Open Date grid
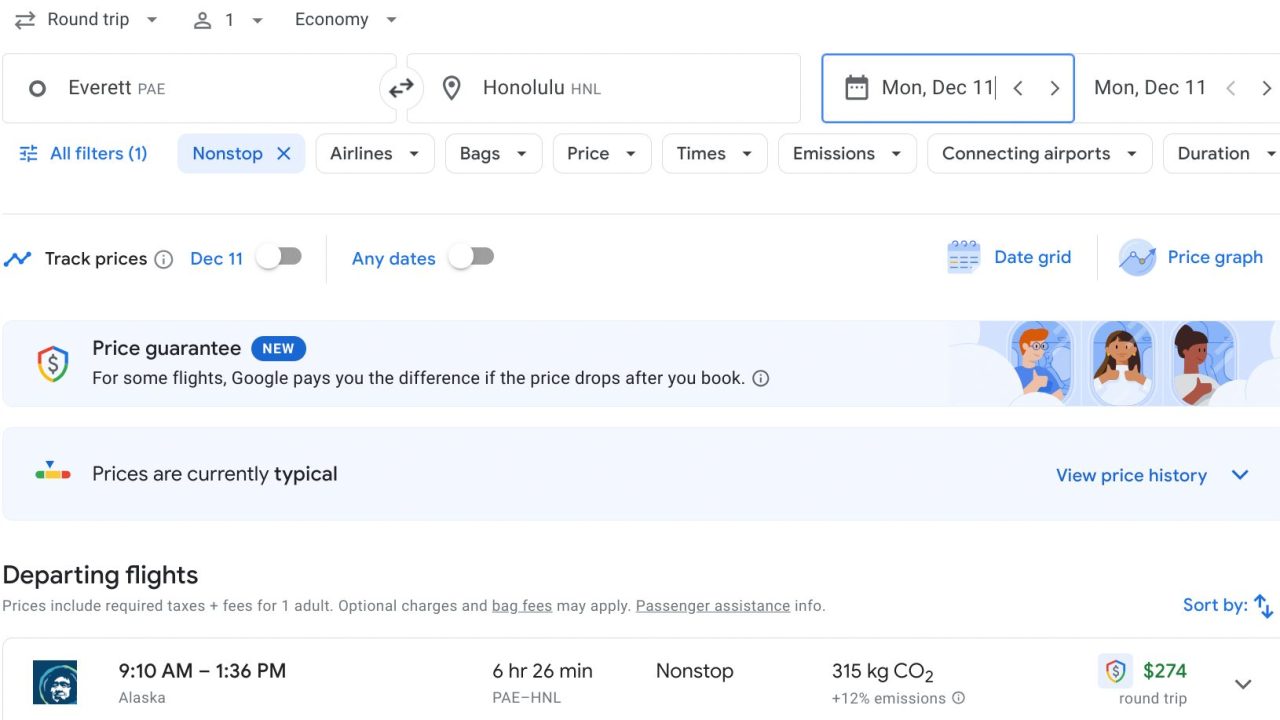This screenshot has height=720, width=1280. [1009, 257]
